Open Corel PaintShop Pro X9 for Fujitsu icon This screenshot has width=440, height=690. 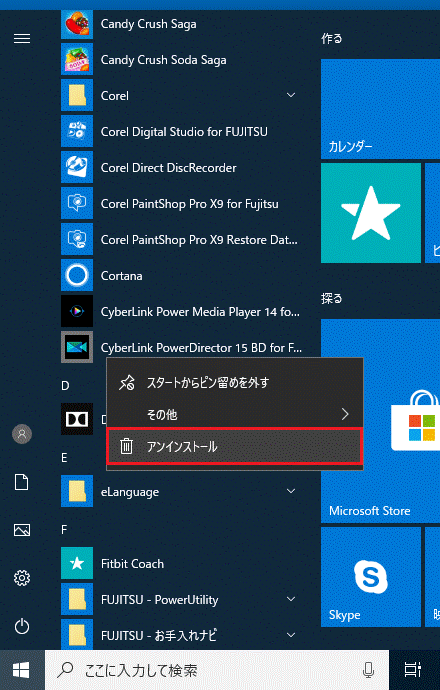tap(77, 204)
